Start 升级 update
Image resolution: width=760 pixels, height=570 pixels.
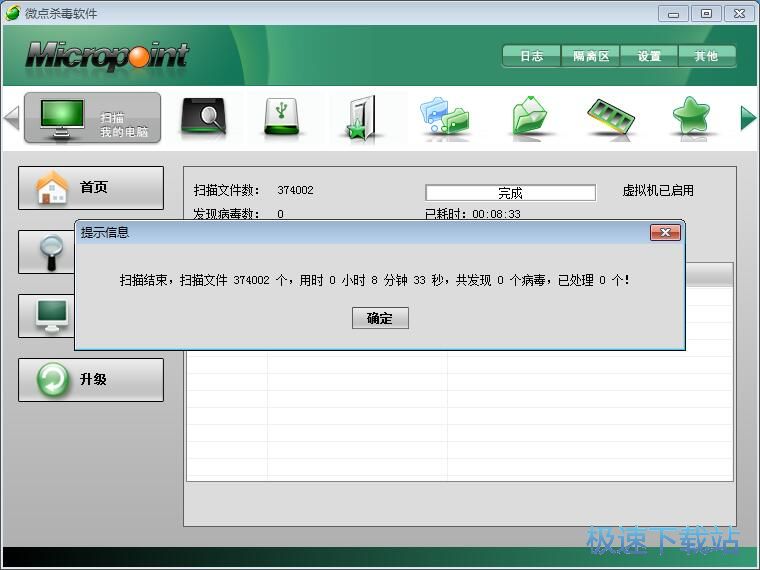[x=91, y=380]
